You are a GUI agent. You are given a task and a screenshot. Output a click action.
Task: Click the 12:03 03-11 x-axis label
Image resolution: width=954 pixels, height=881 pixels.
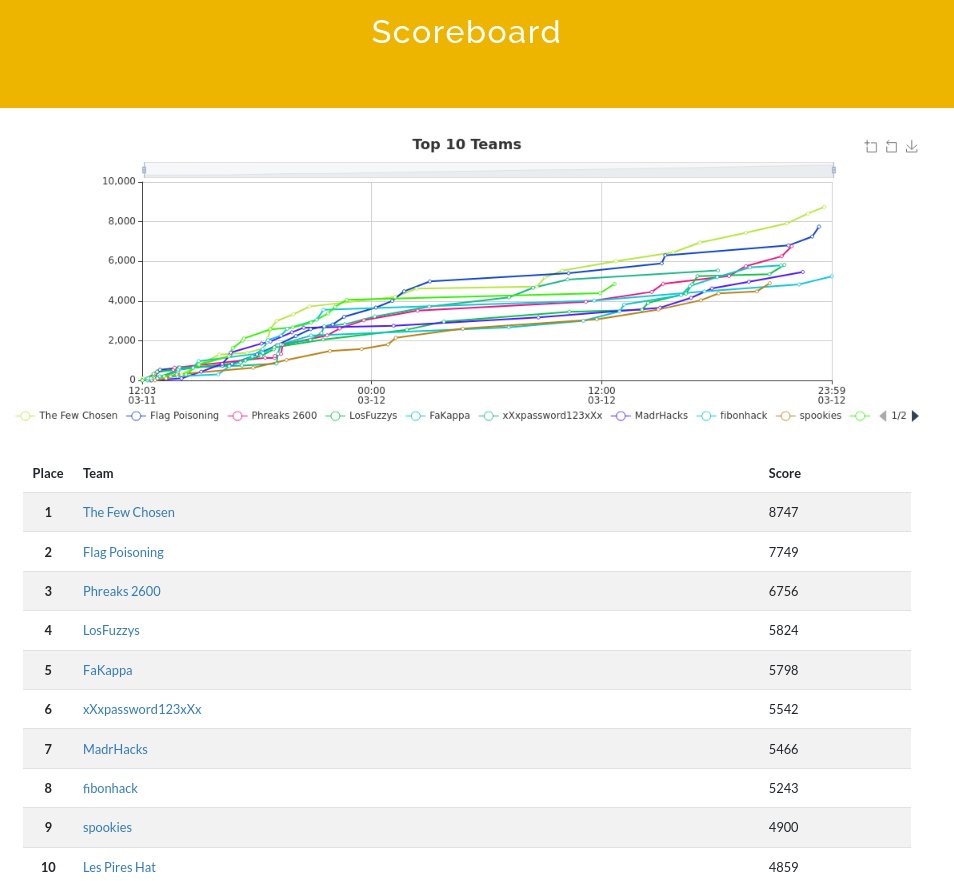tap(142, 395)
